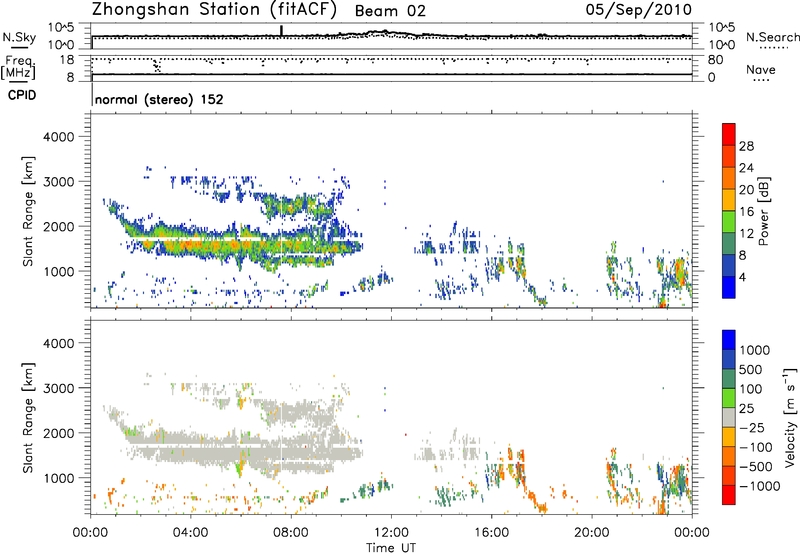Click the "N.Sky" legend label
Screen dimensions: 800x554
pyautogui.click(x=19, y=37)
